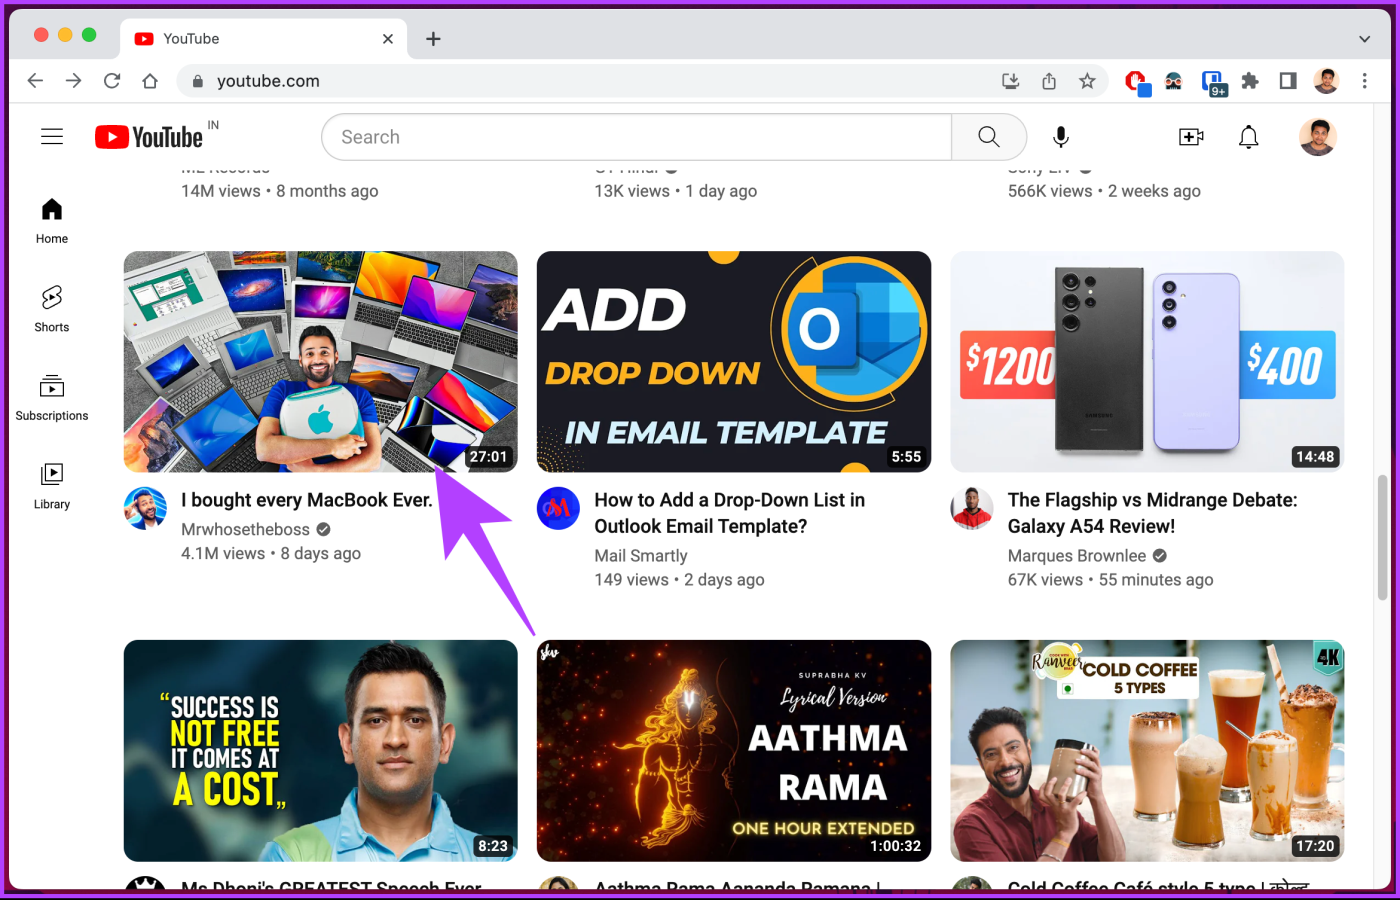This screenshot has height=900, width=1400.
Task: Open a new browser tab
Action: 433,39
